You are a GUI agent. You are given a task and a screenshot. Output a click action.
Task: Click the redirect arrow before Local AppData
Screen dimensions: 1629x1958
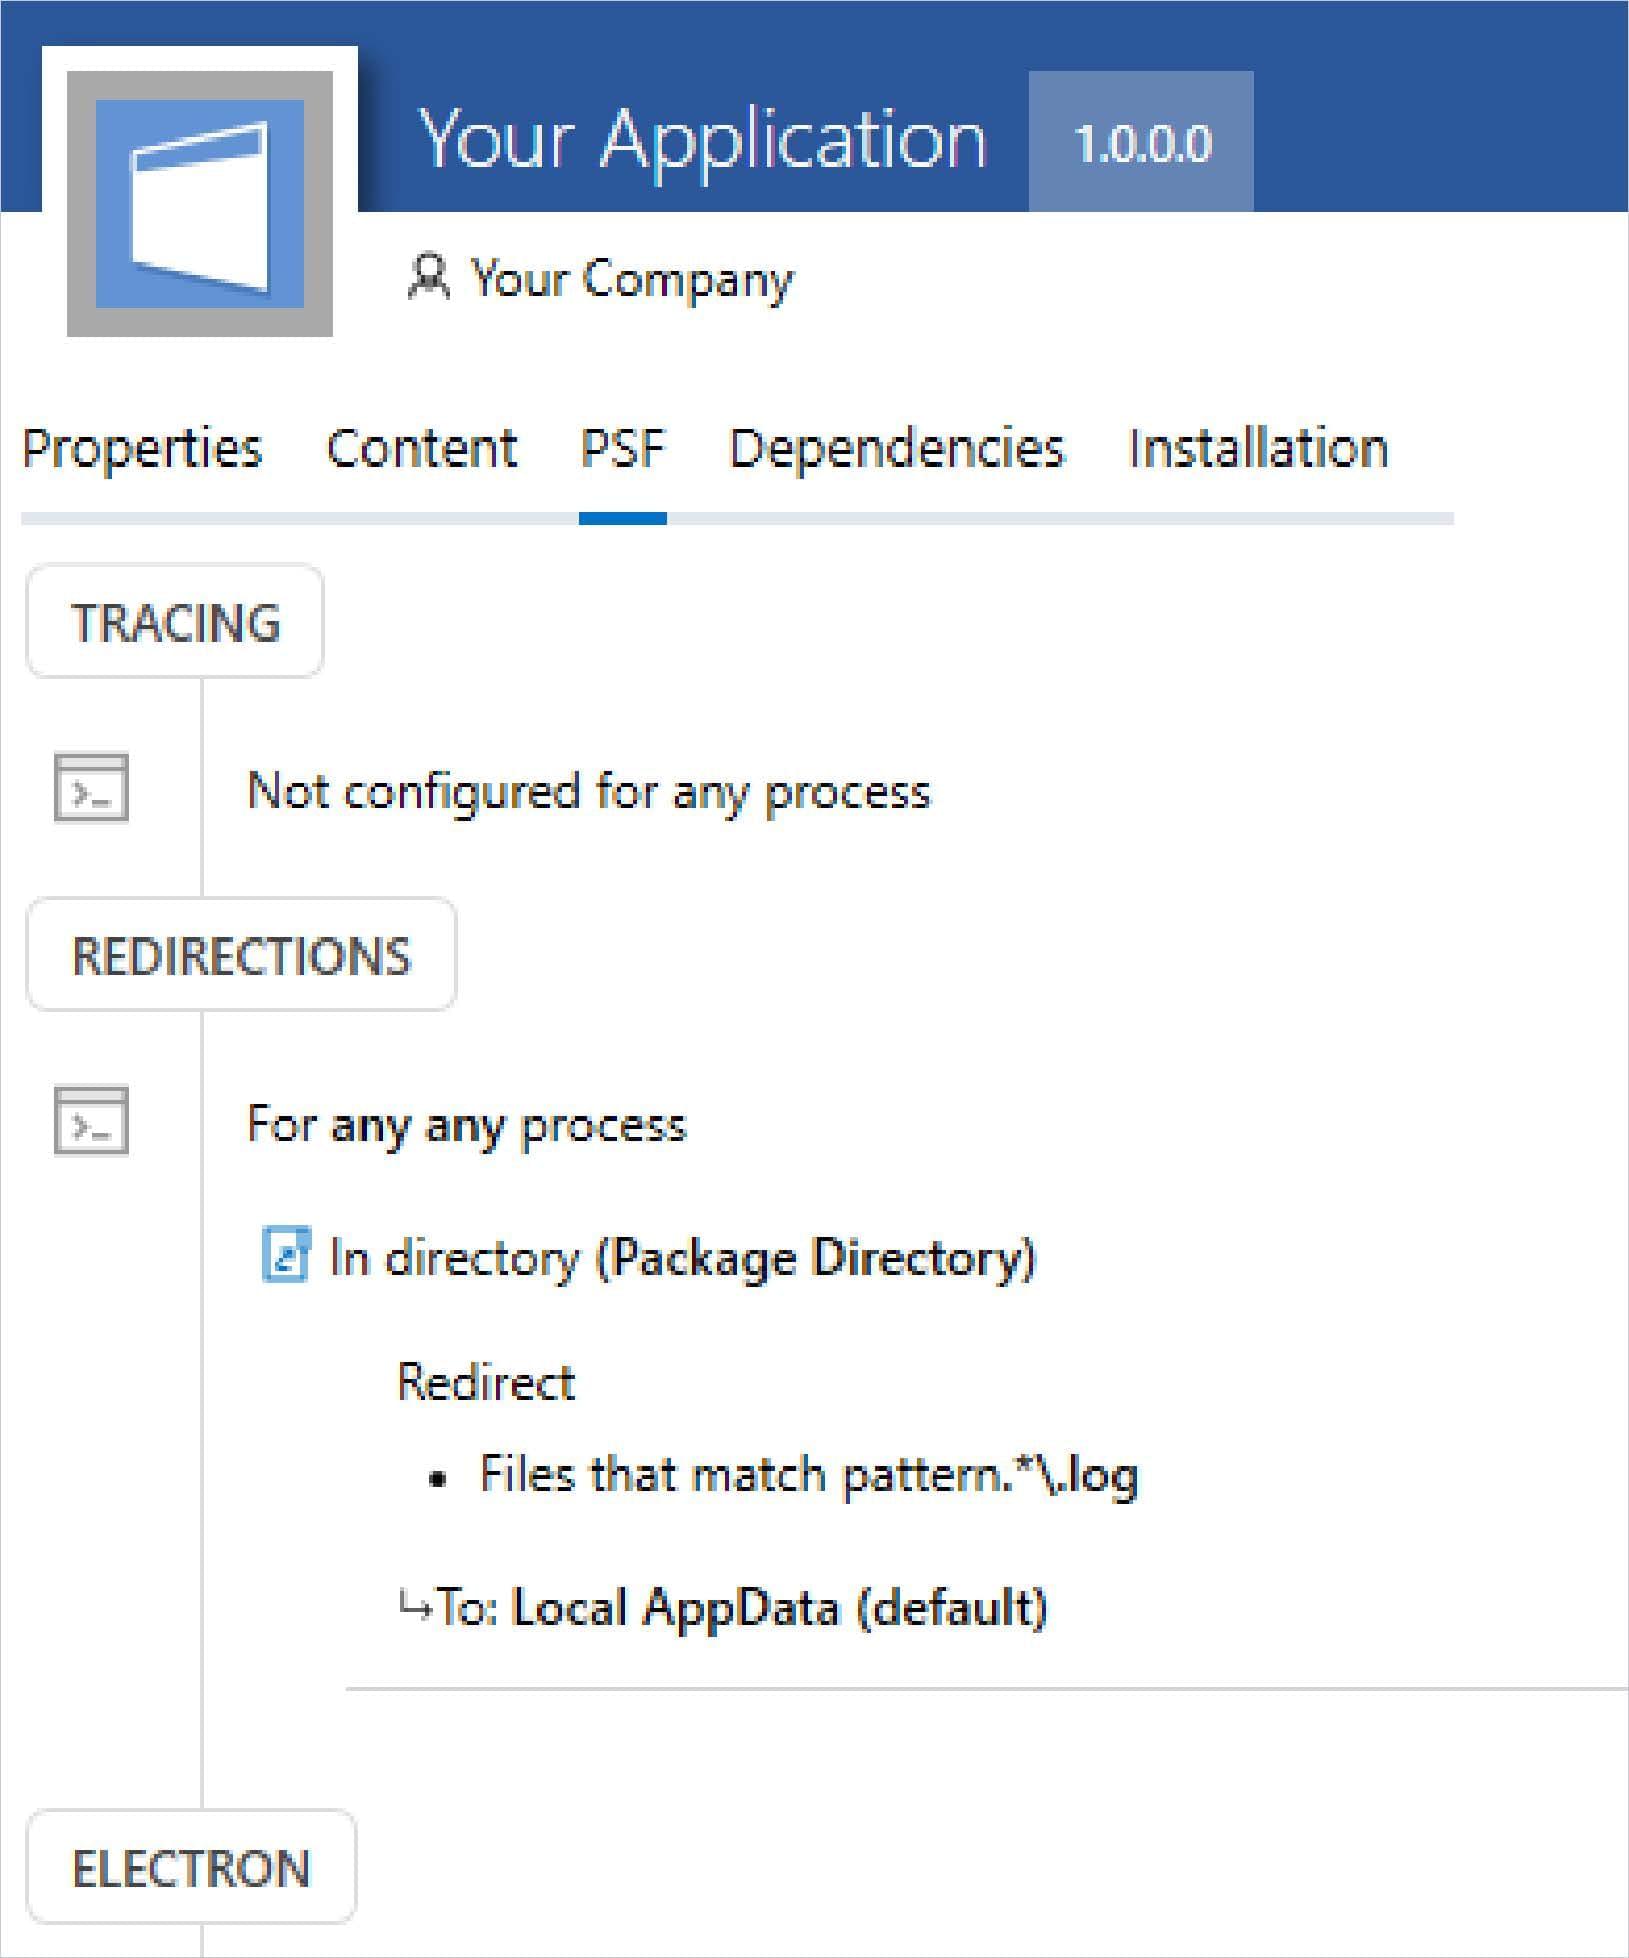tap(412, 1607)
